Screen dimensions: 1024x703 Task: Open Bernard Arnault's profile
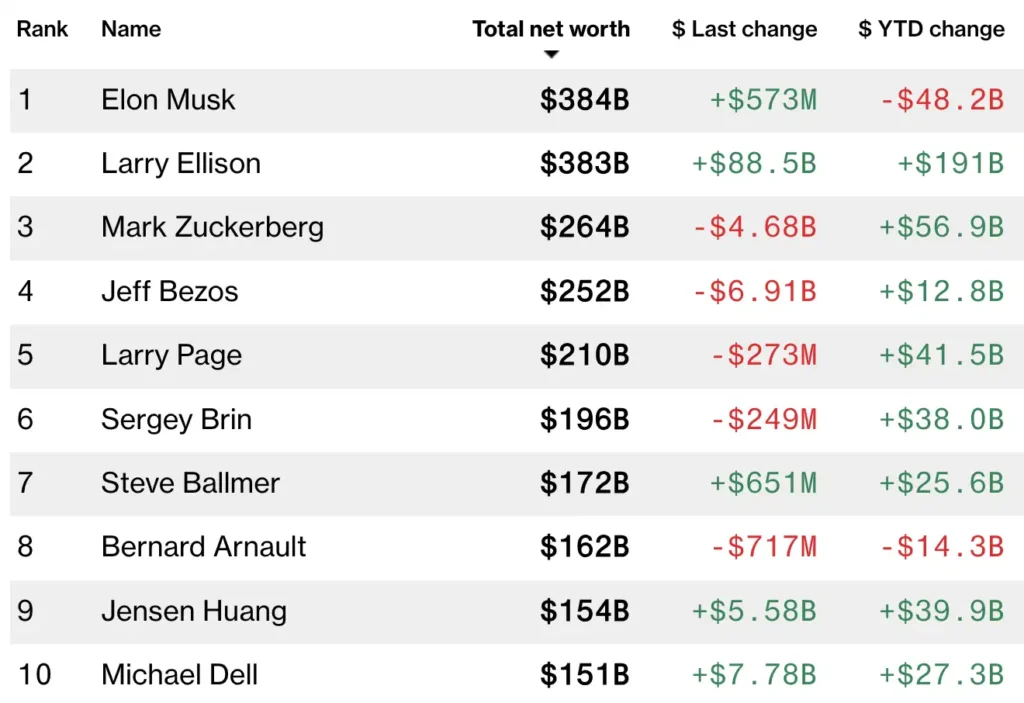click(x=204, y=547)
